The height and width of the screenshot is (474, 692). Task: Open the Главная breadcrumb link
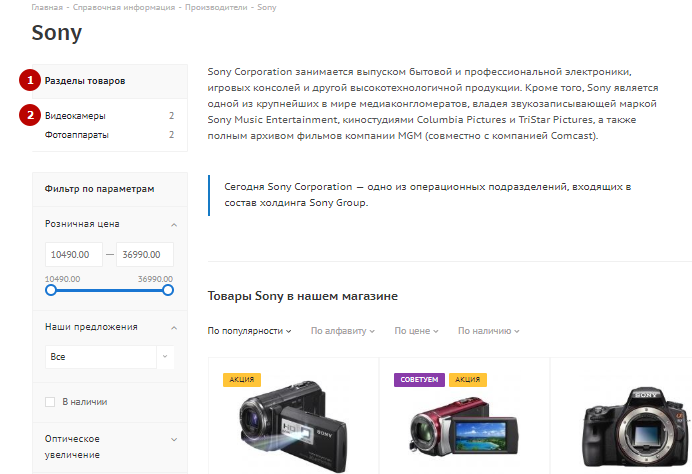[47, 8]
